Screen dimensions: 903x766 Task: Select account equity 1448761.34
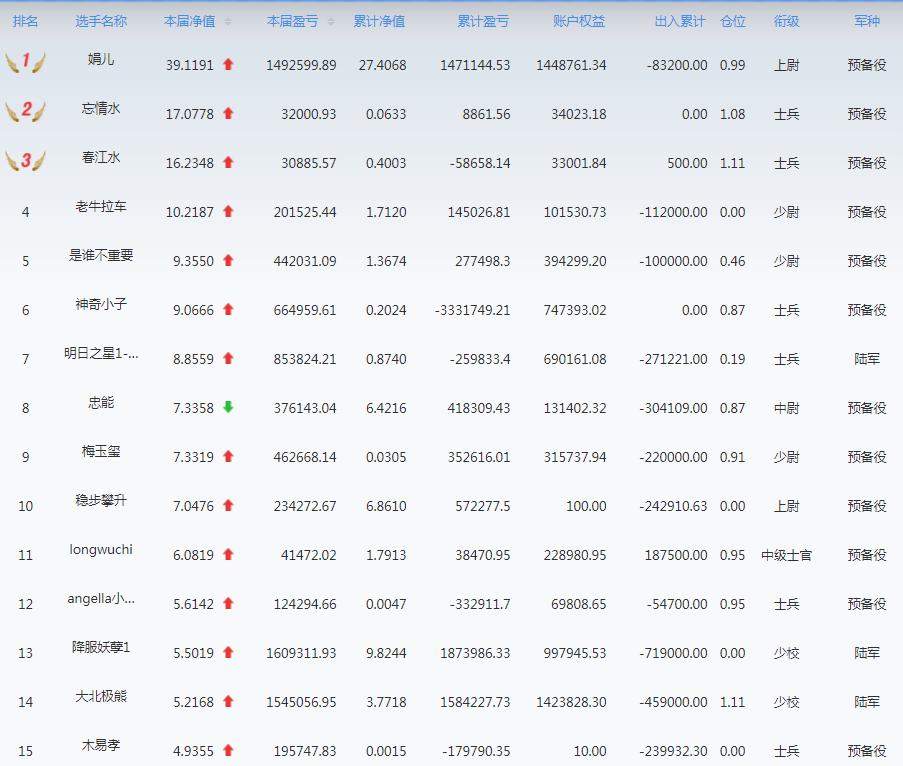pos(571,65)
